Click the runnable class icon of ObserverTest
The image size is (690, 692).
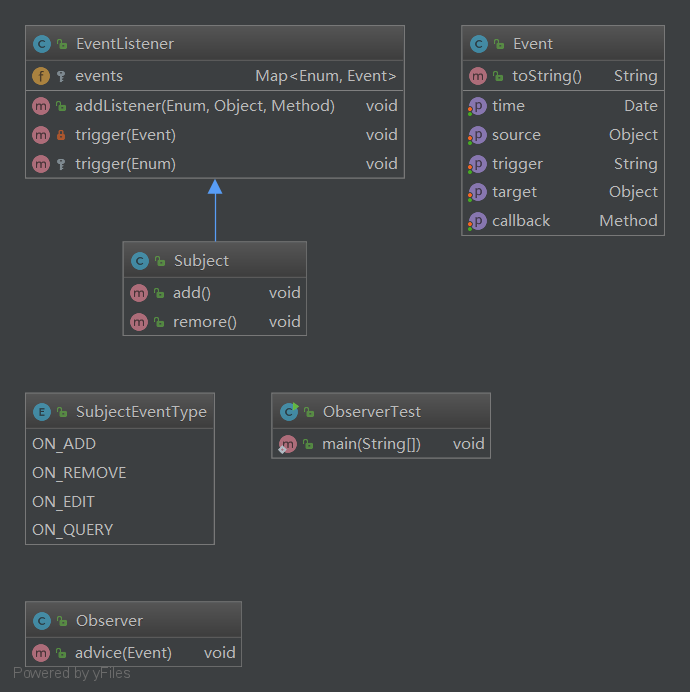click(288, 412)
